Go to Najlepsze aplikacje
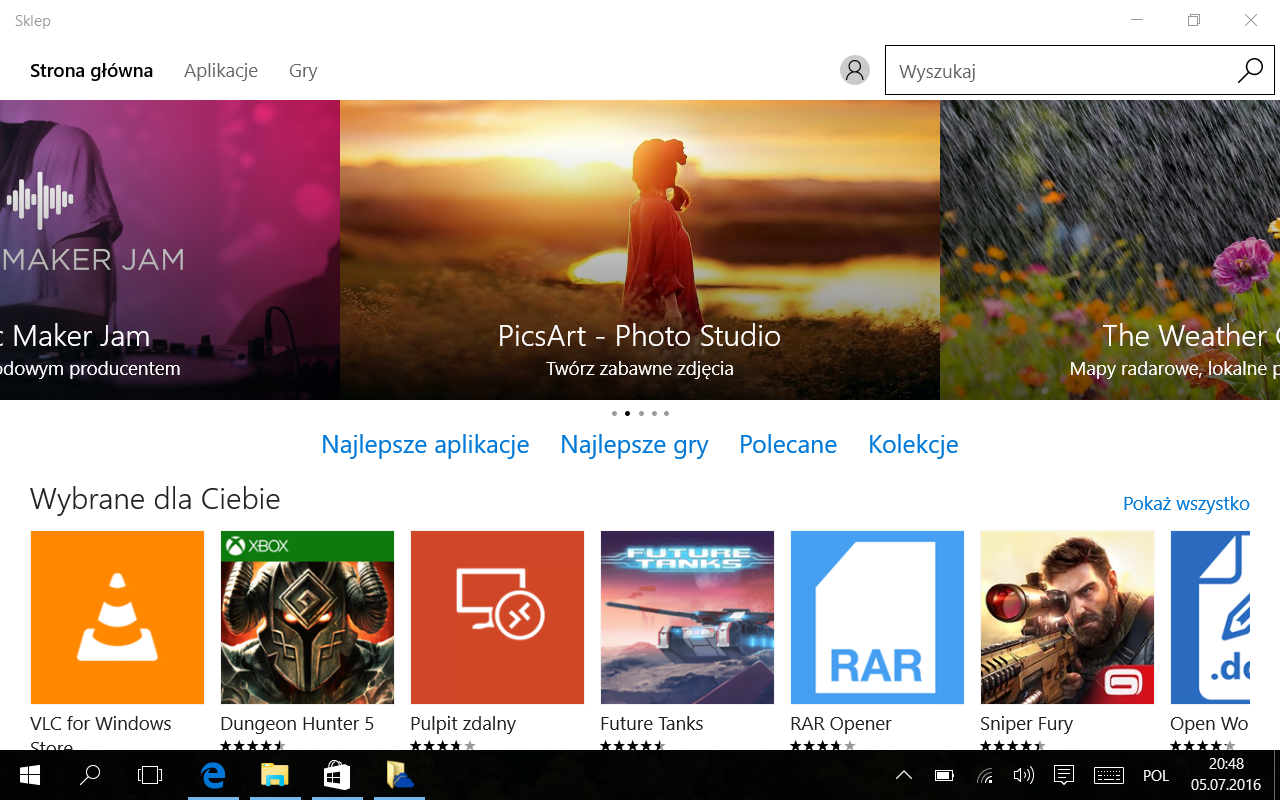The width and height of the screenshot is (1280, 800). (425, 445)
